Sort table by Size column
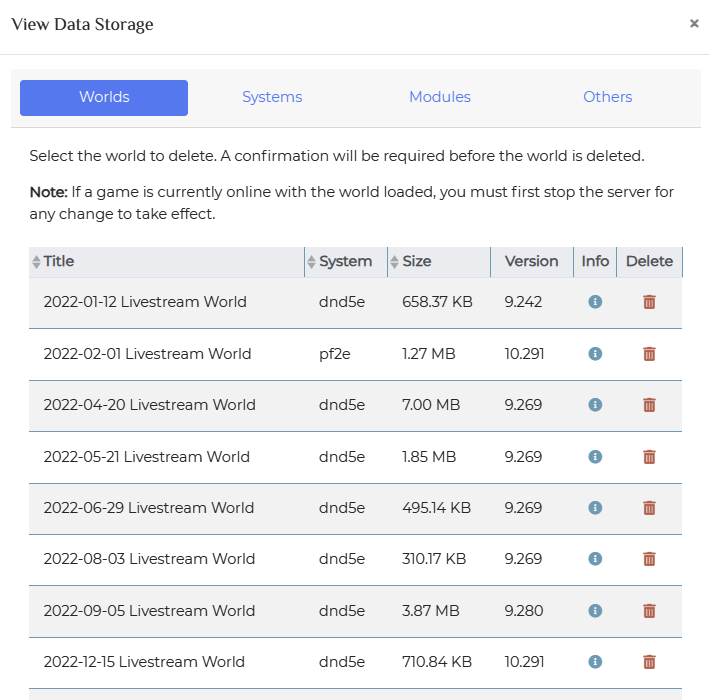The height and width of the screenshot is (700, 709). (416, 262)
